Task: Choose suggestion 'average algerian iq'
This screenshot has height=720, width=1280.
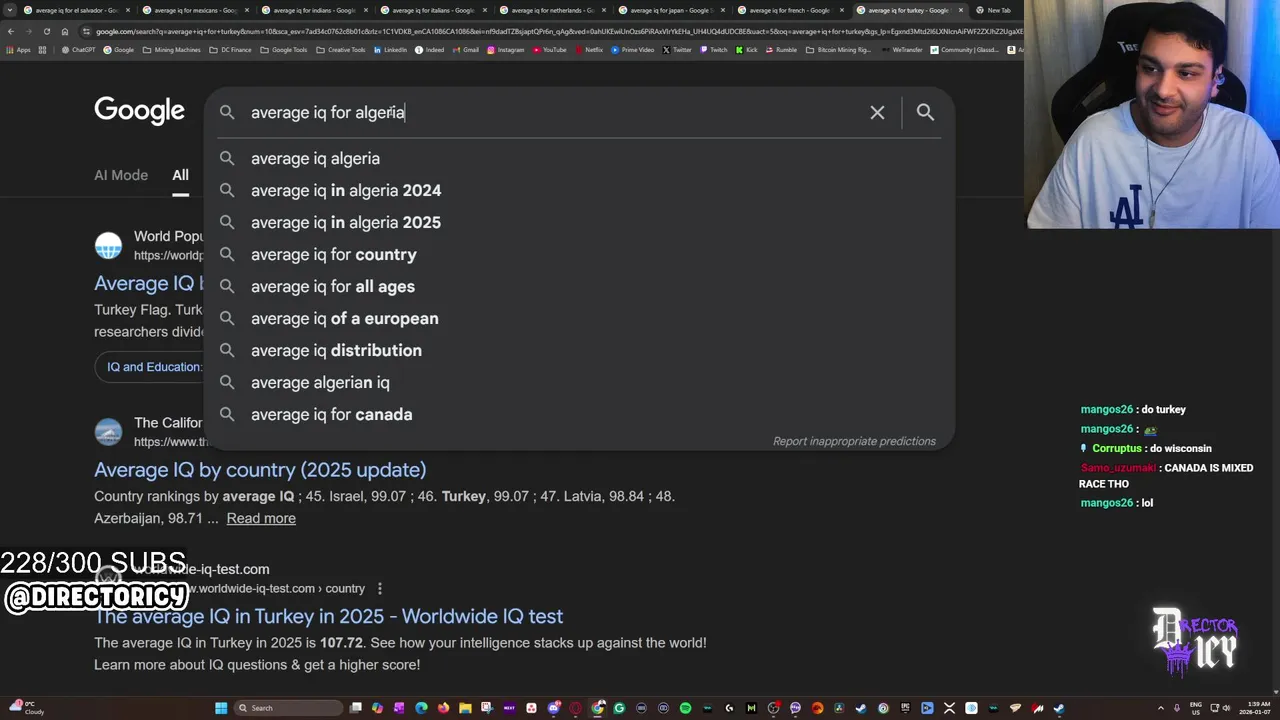Action: tap(579, 382)
